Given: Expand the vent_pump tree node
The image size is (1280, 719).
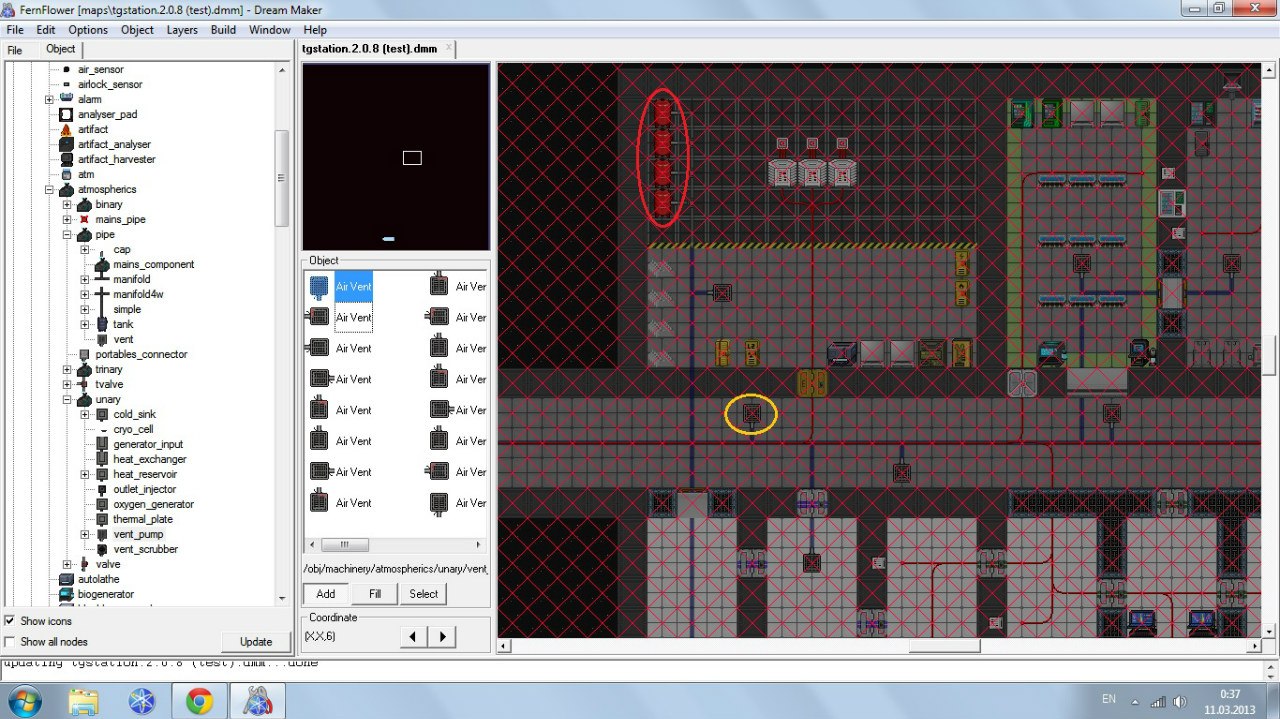Looking at the screenshot, I should (x=85, y=535).
